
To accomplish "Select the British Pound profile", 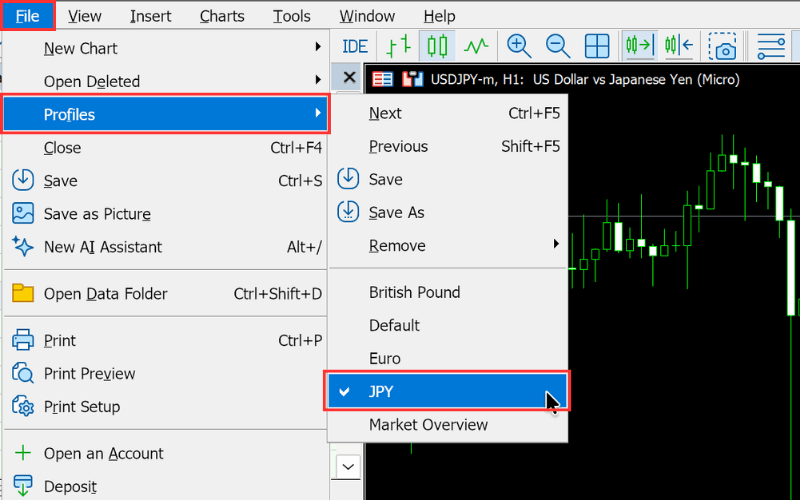I will coord(447,292).
